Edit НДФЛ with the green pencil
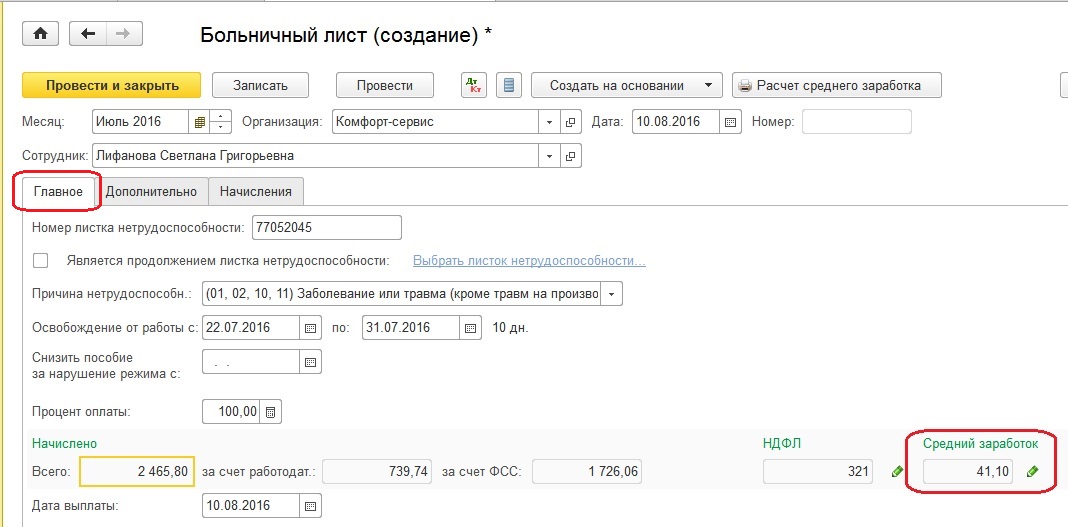The image size is (1068, 527). (x=897, y=471)
